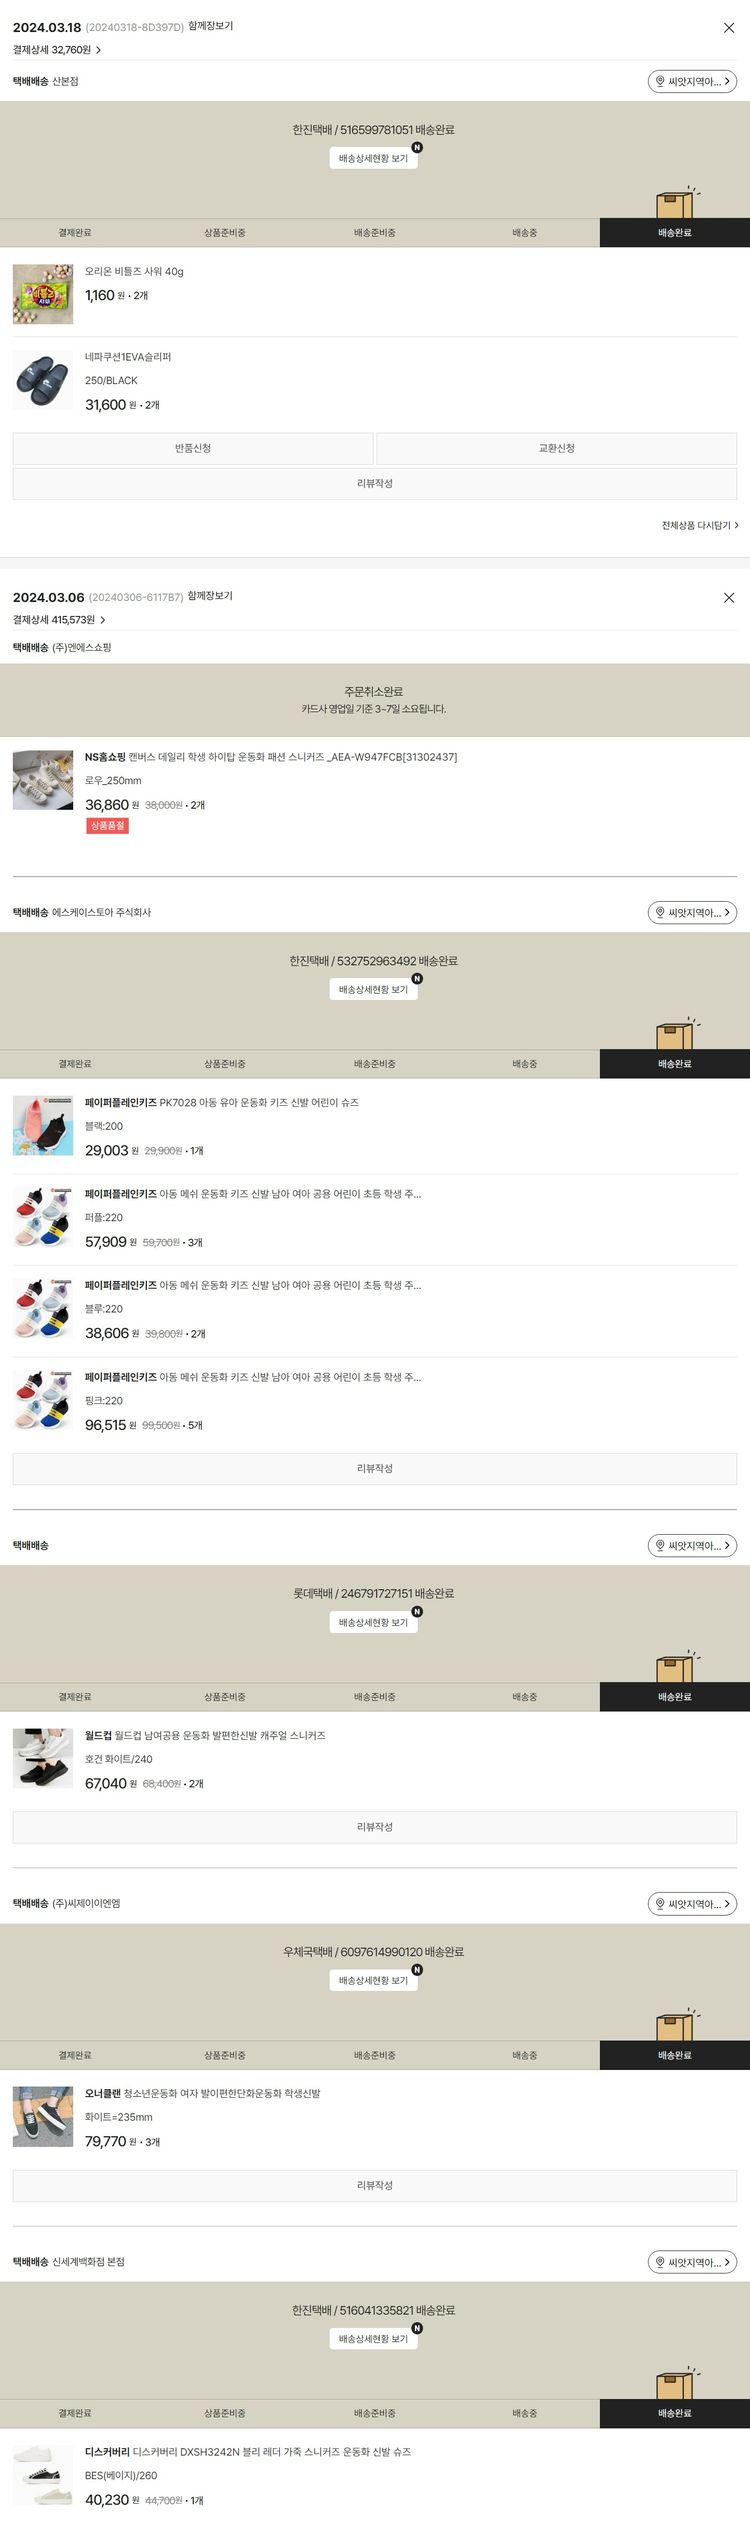Click 반품신청 return request button
The height and width of the screenshot is (2524, 750).
point(193,448)
